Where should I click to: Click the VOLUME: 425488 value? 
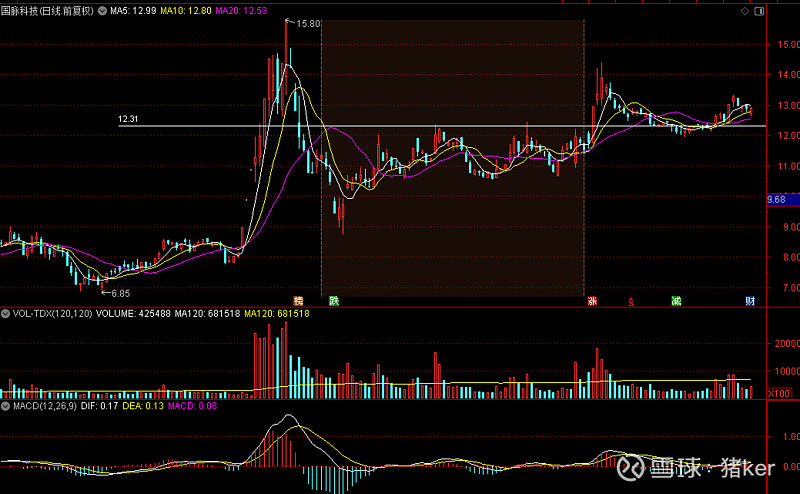pos(133,314)
